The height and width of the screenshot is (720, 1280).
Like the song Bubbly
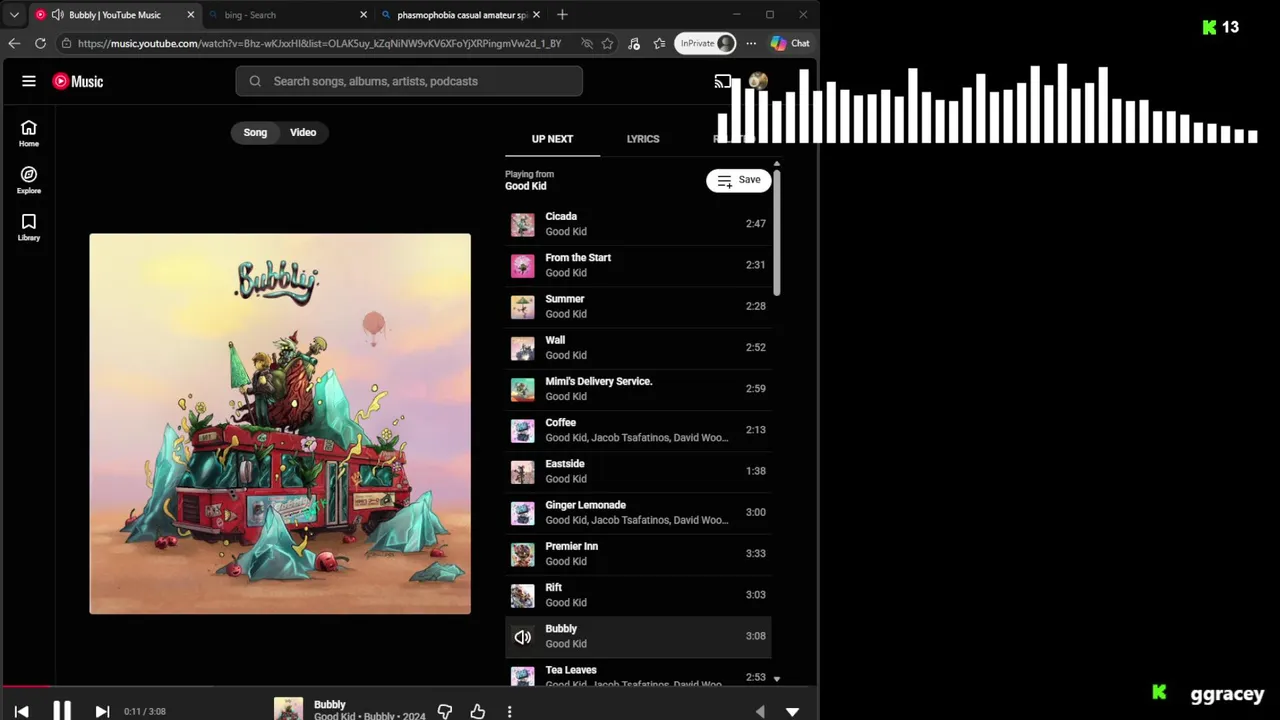477,711
